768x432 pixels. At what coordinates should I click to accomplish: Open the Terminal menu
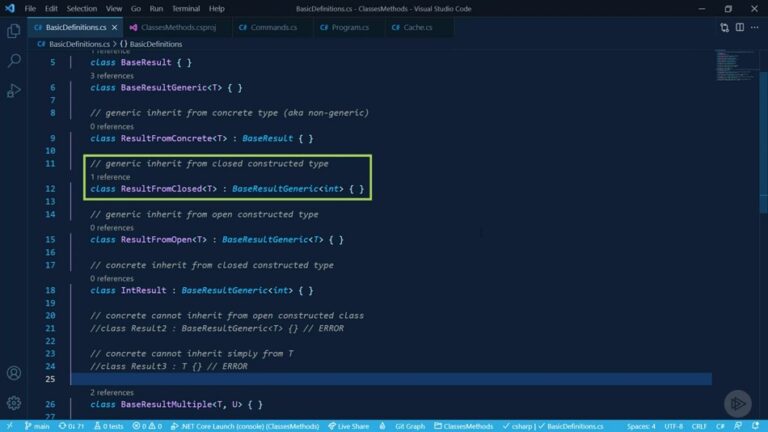(185, 8)
